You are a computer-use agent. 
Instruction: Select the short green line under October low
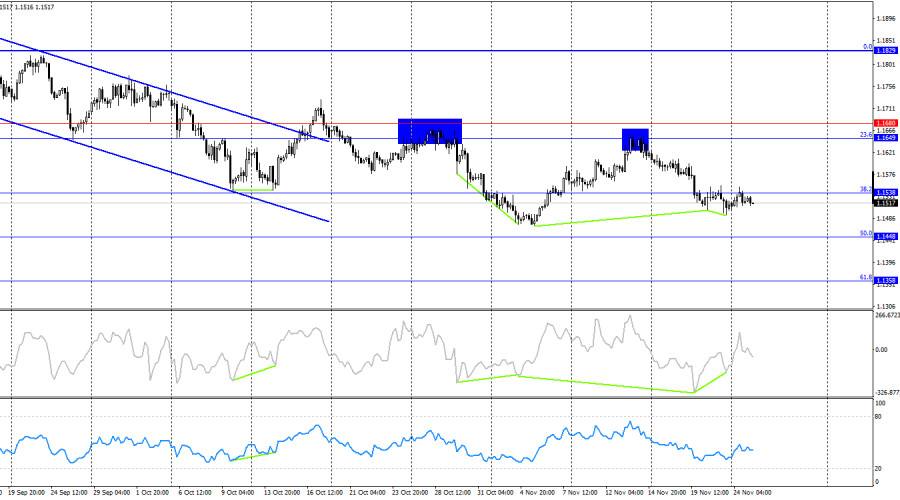[254, 189]
